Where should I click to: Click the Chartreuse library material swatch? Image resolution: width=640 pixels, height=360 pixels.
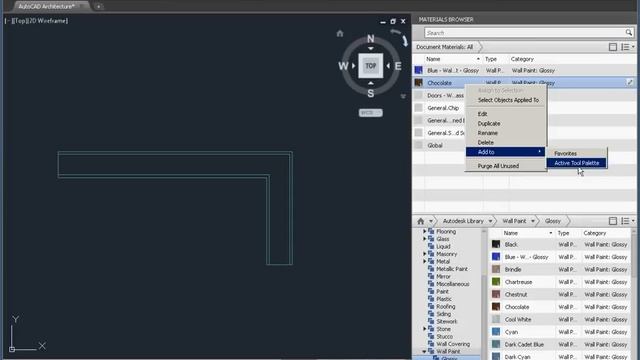(x=496, y=282)
